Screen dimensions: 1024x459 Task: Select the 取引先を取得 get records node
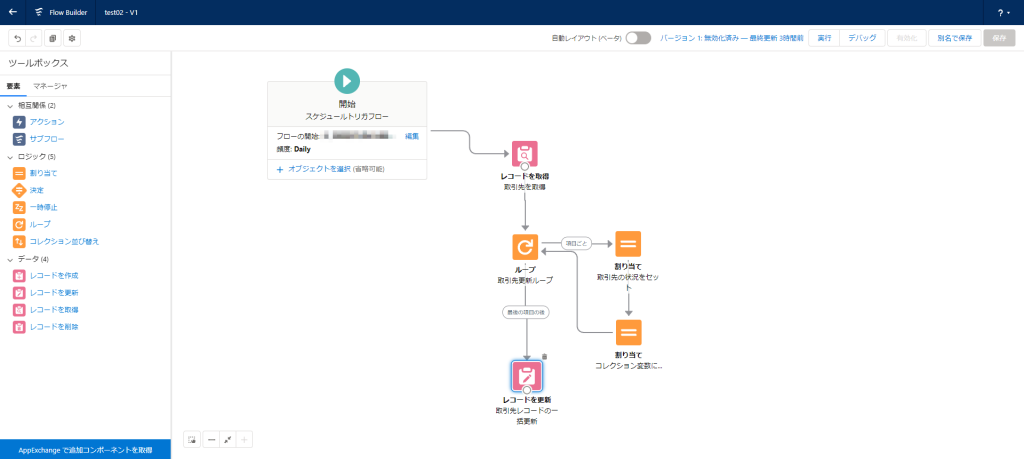(x=524, y=154)
